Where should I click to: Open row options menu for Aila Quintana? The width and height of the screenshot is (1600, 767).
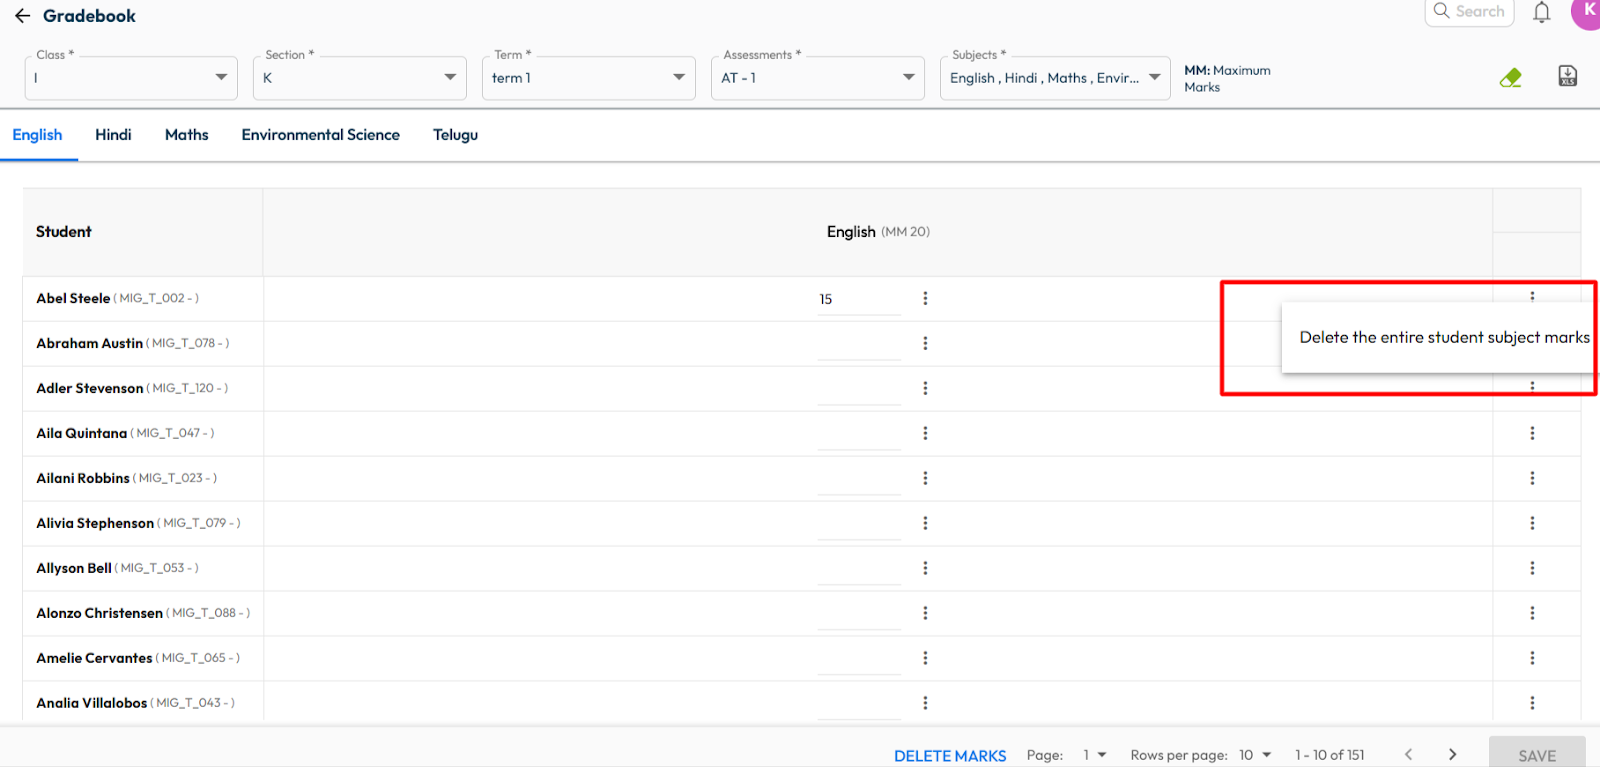1531,433
